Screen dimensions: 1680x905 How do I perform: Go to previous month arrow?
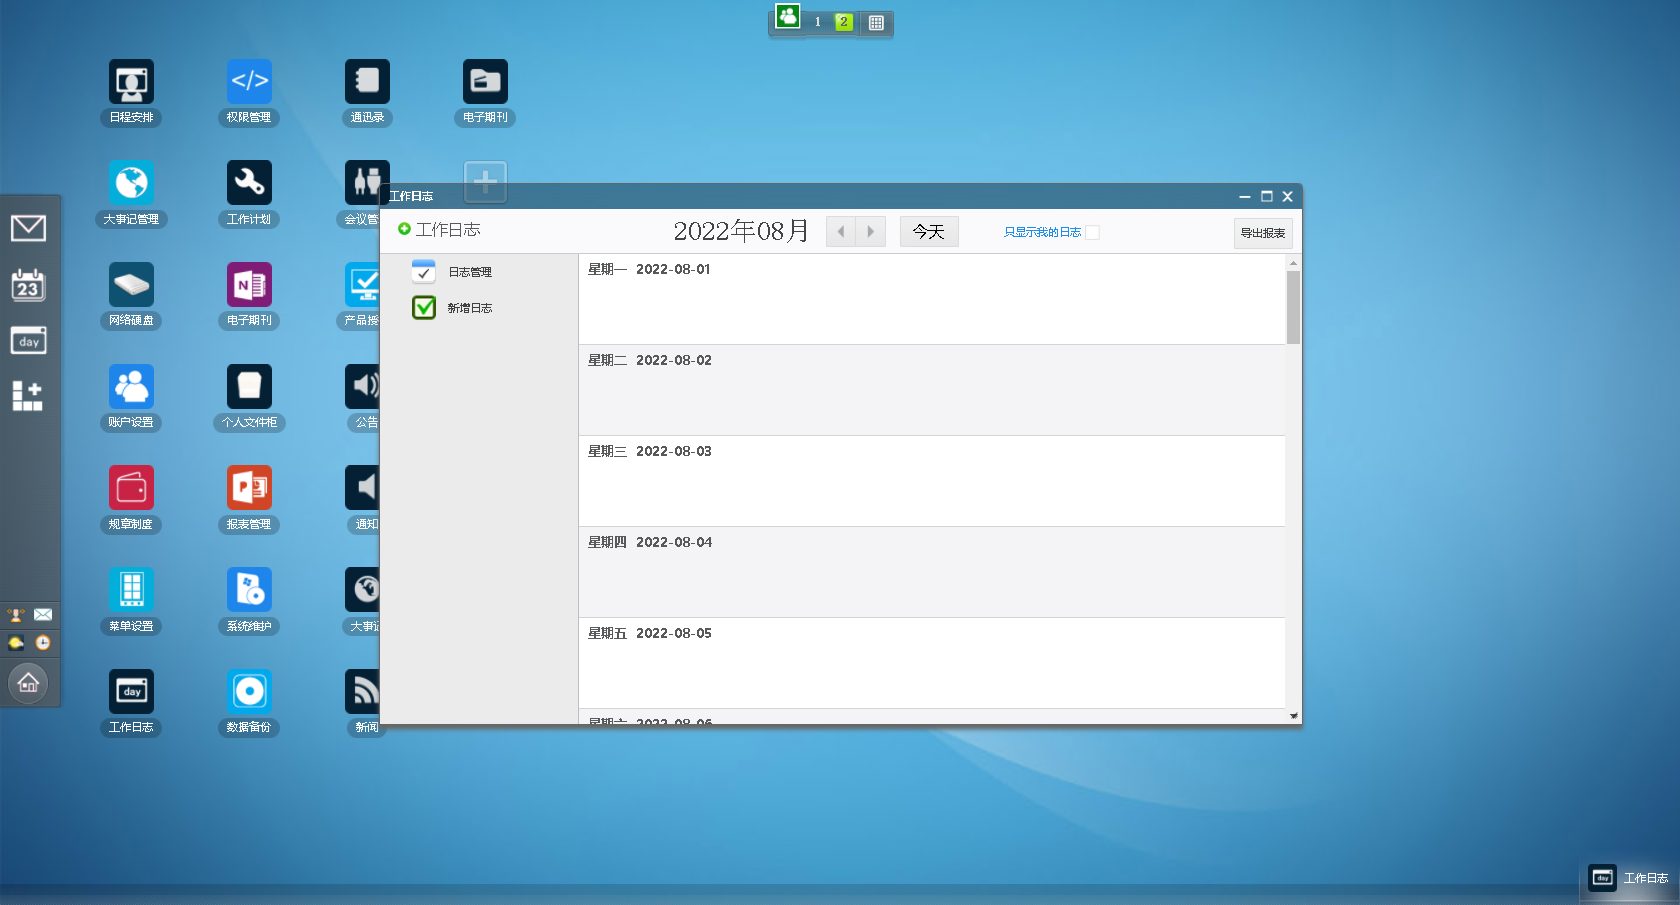pos(841,232)
